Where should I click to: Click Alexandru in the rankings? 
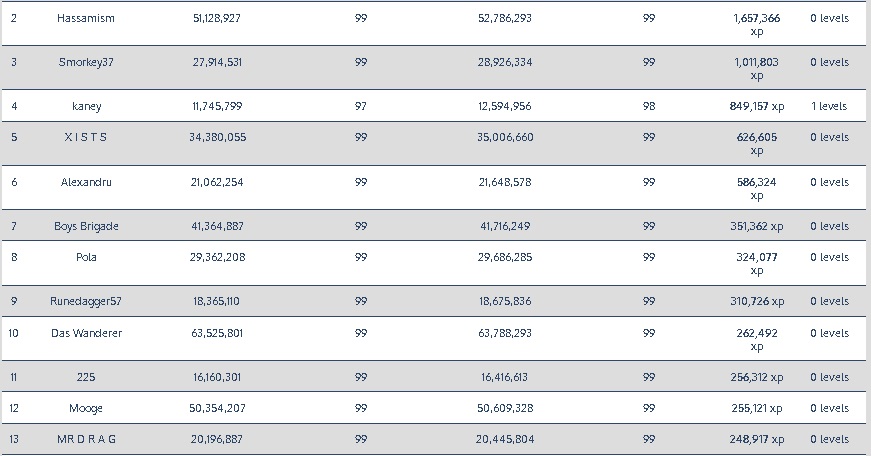86,182
